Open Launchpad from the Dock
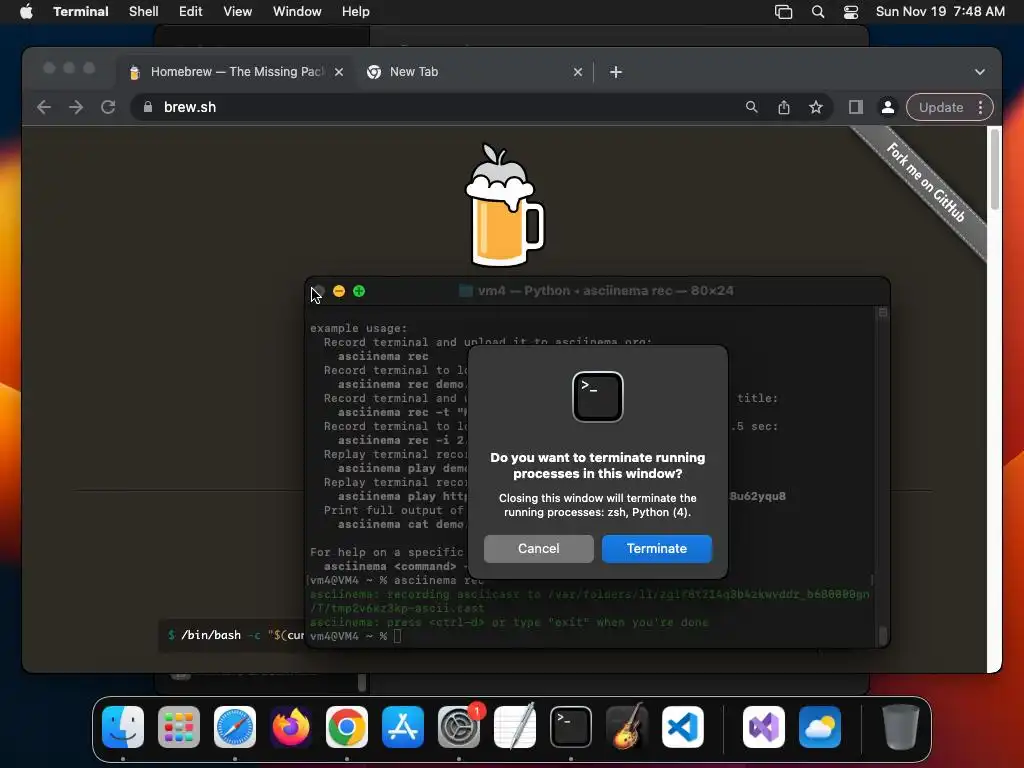 point(179,727)
